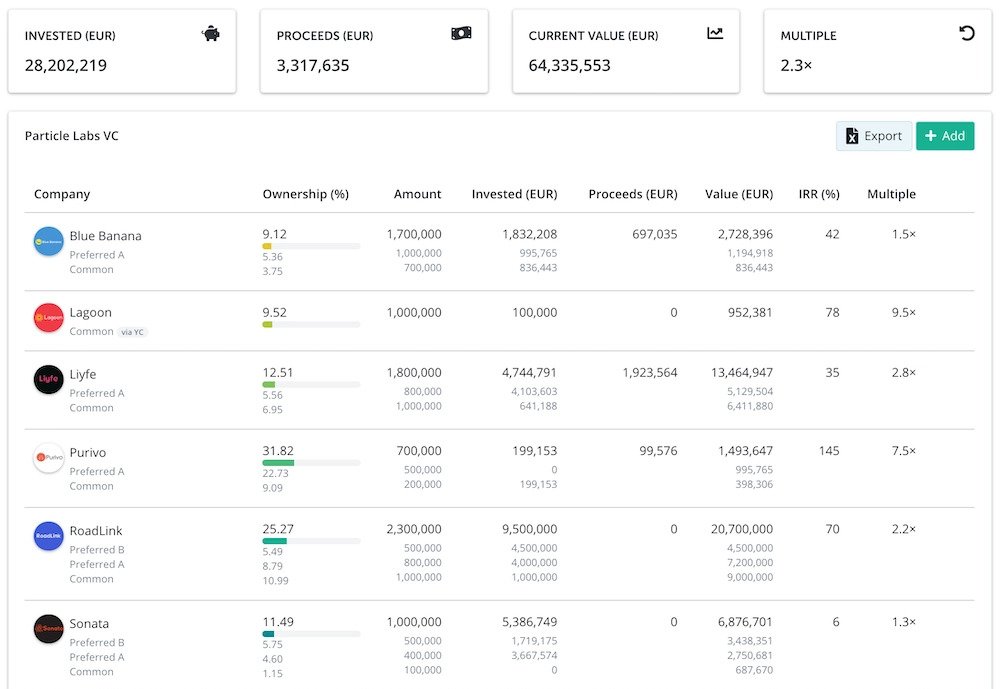This screenshot has height=689, width=1000.
Task: Click the RoadLink company logo
Action: pos(49,536)
